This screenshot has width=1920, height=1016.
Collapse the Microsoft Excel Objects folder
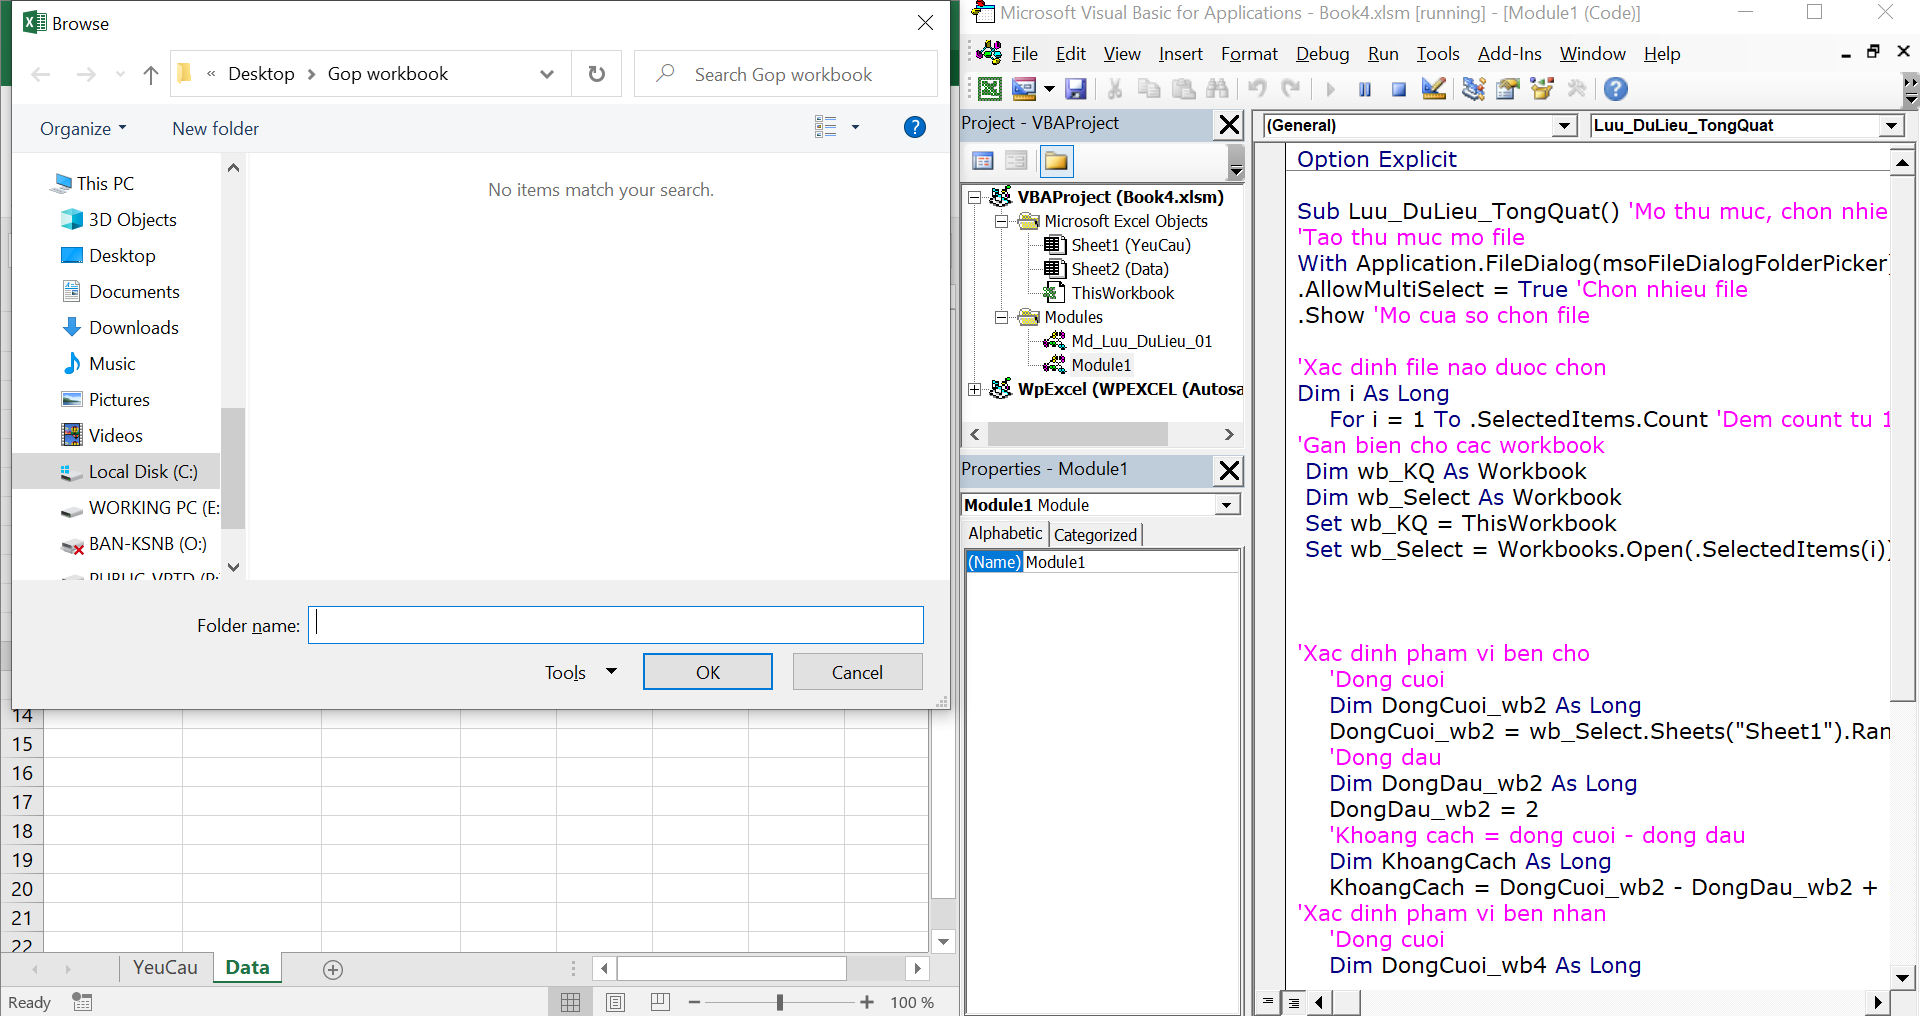1001,221
